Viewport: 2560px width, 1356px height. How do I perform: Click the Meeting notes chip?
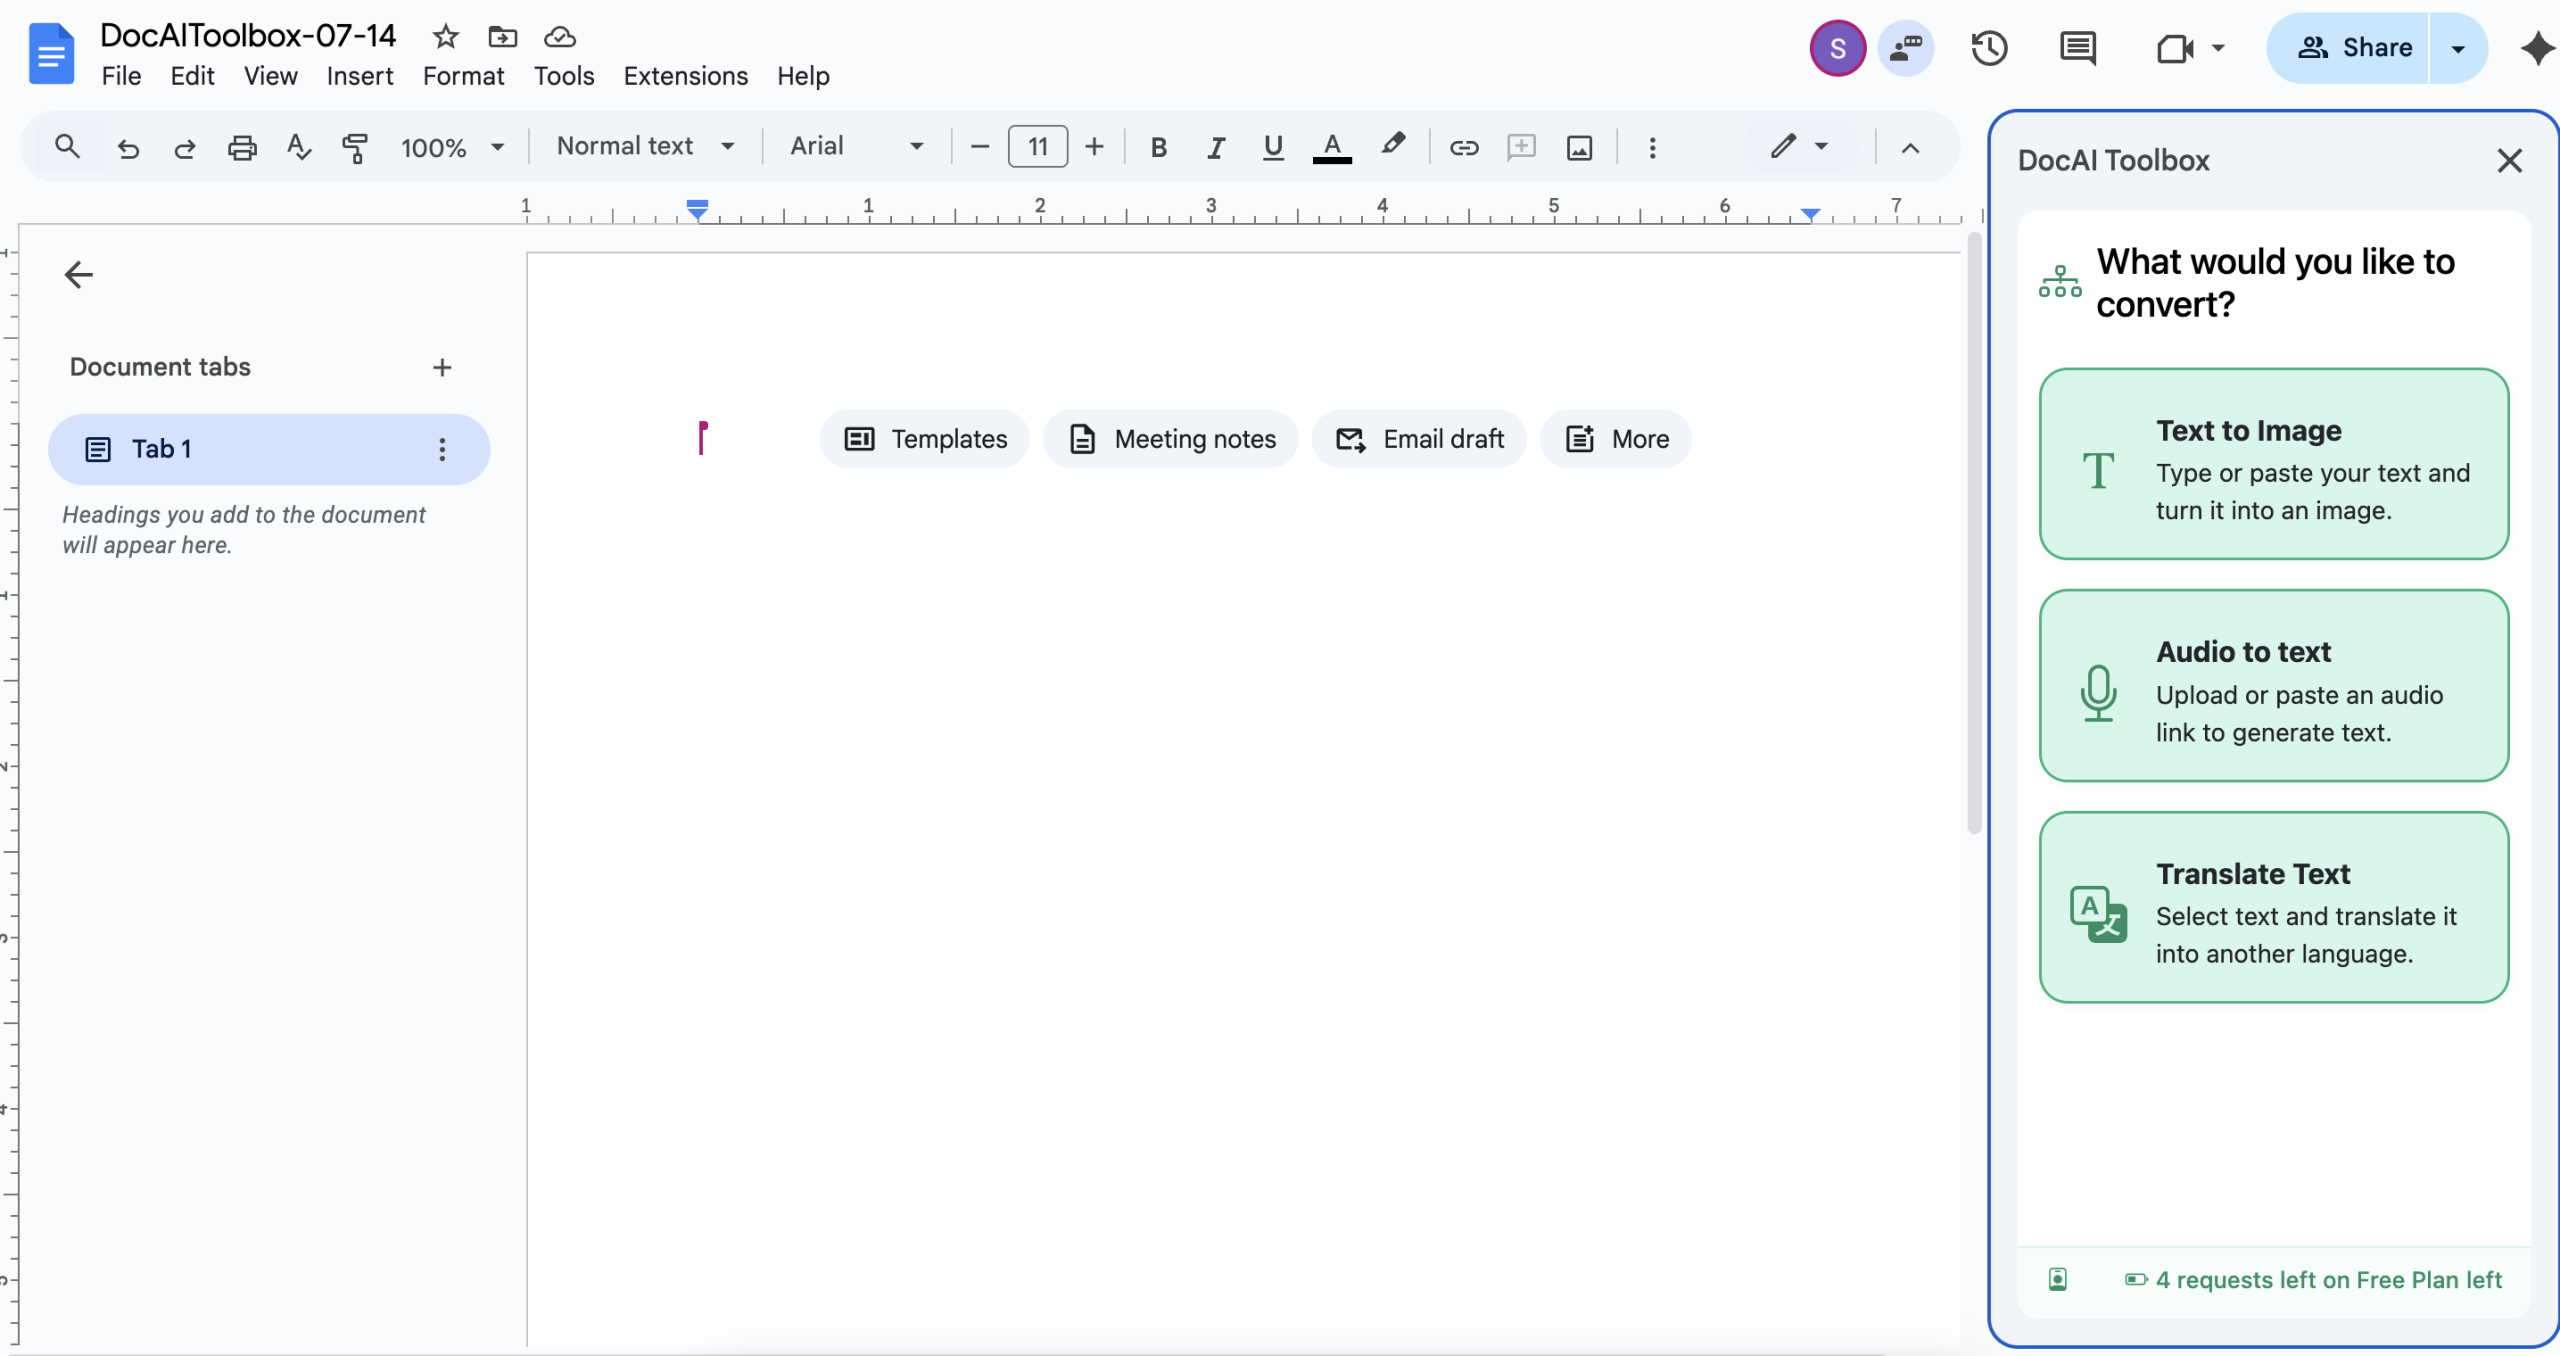click(x=1171, y=439)
